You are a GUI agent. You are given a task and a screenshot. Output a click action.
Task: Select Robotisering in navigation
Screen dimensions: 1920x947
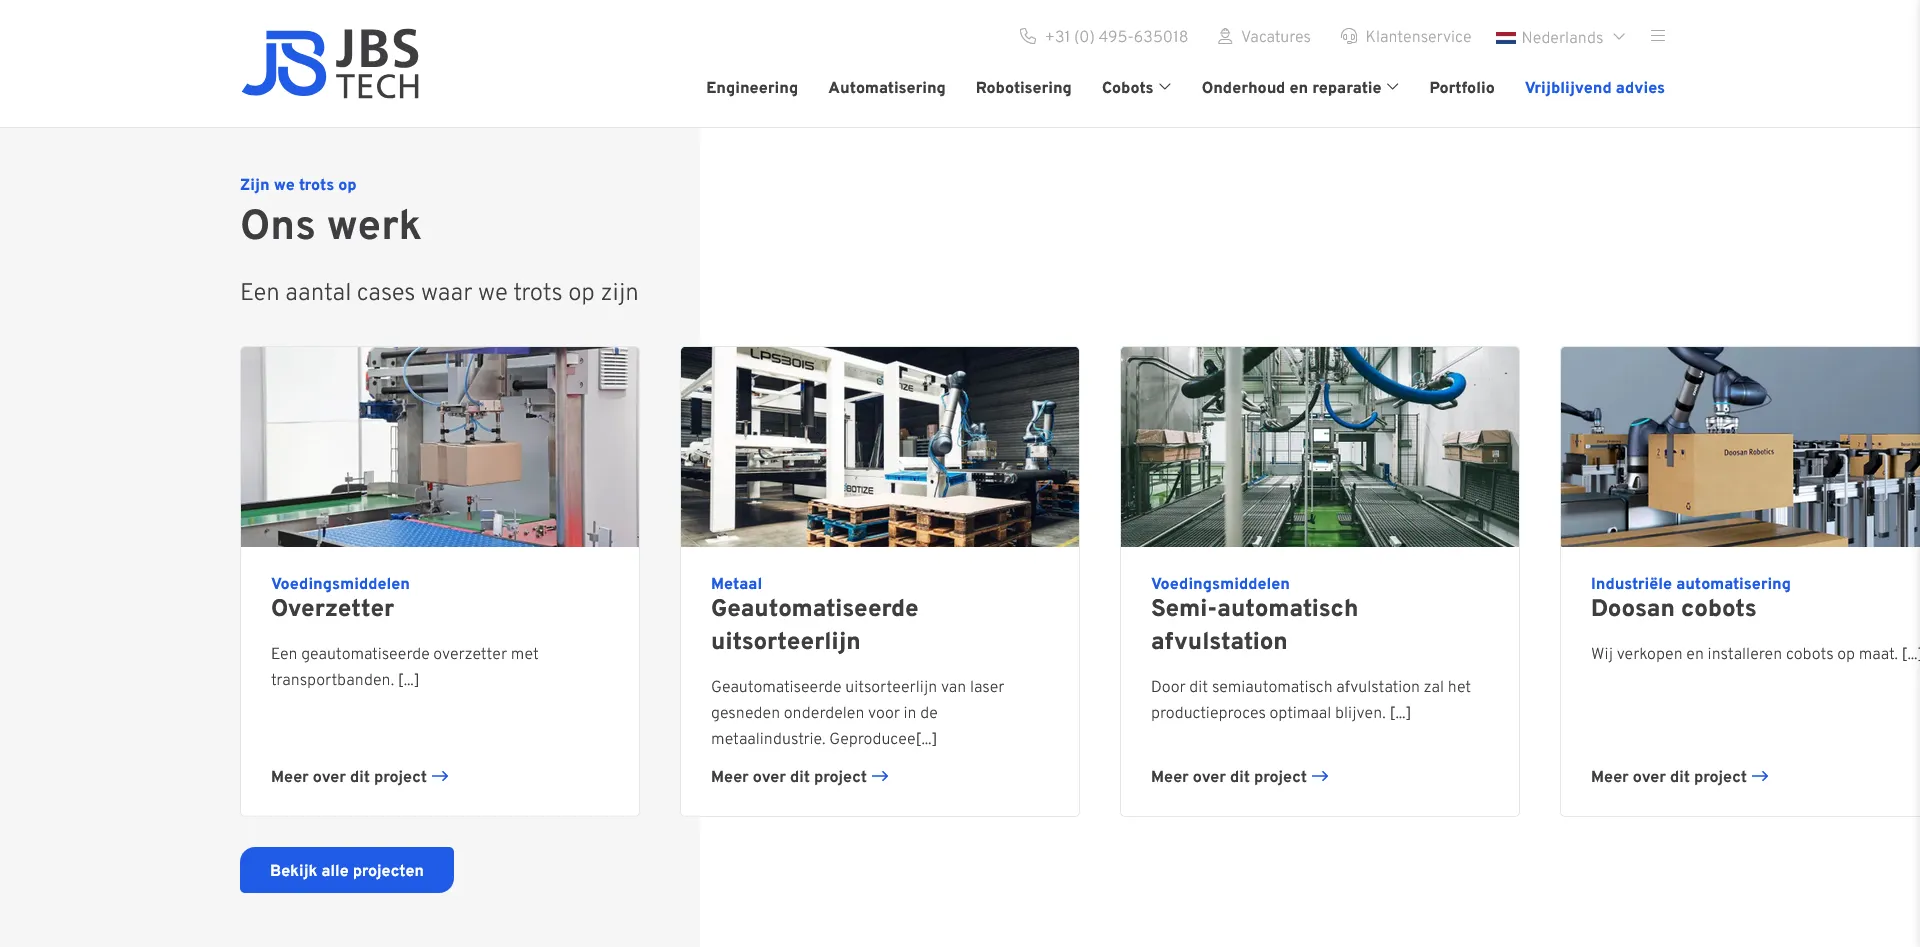pos(1023,88)
